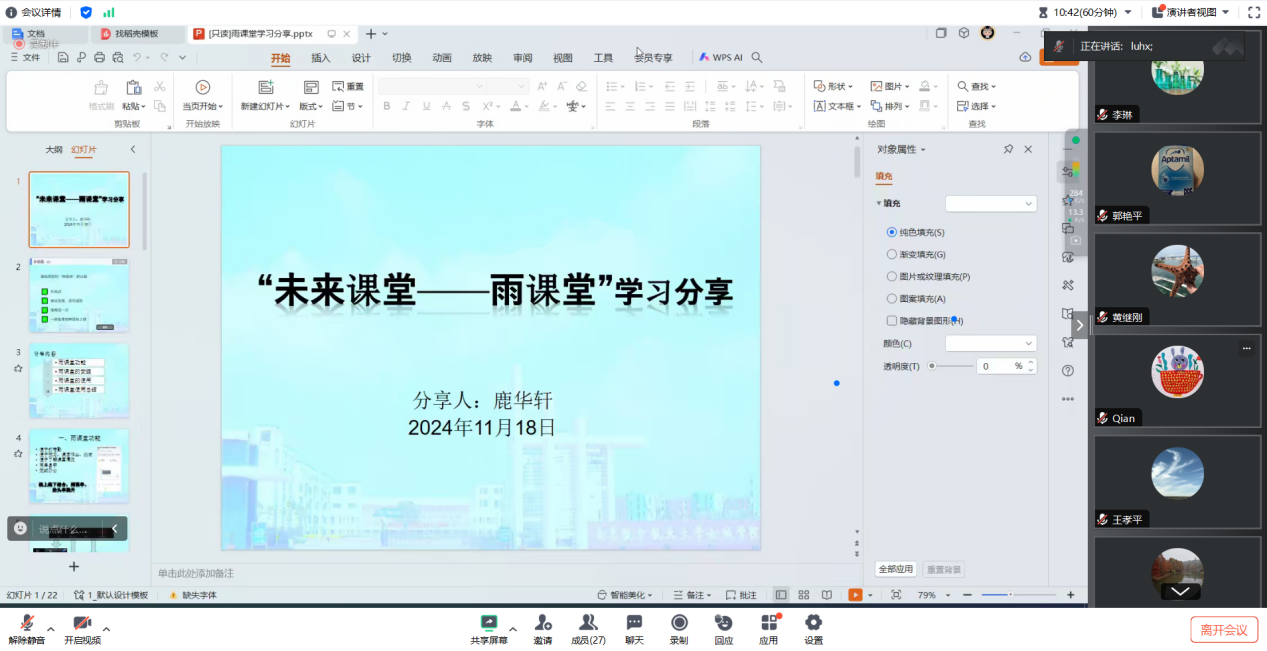The height and width of the screenshot is (651, 1267).
Task: Toggle the 隐藏背景图形 checkbox
Action: [x=892, y=321]
